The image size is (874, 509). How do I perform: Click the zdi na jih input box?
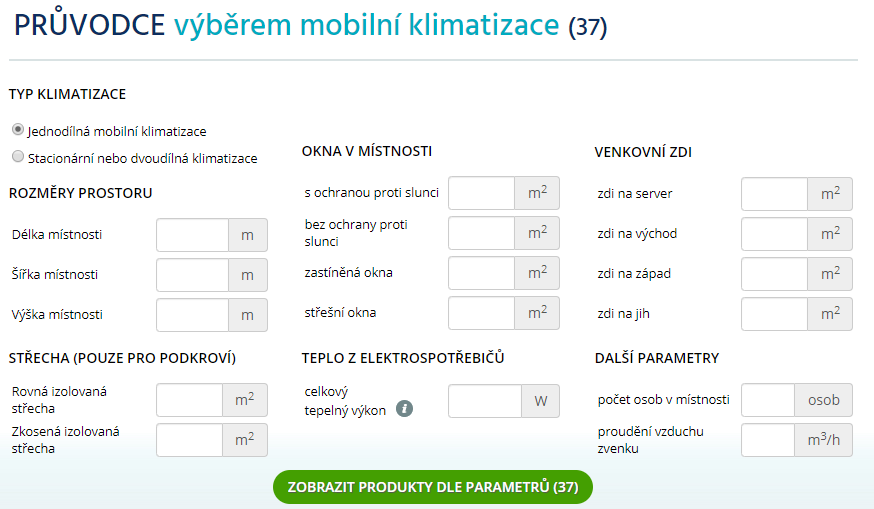[x=775, y=314]
